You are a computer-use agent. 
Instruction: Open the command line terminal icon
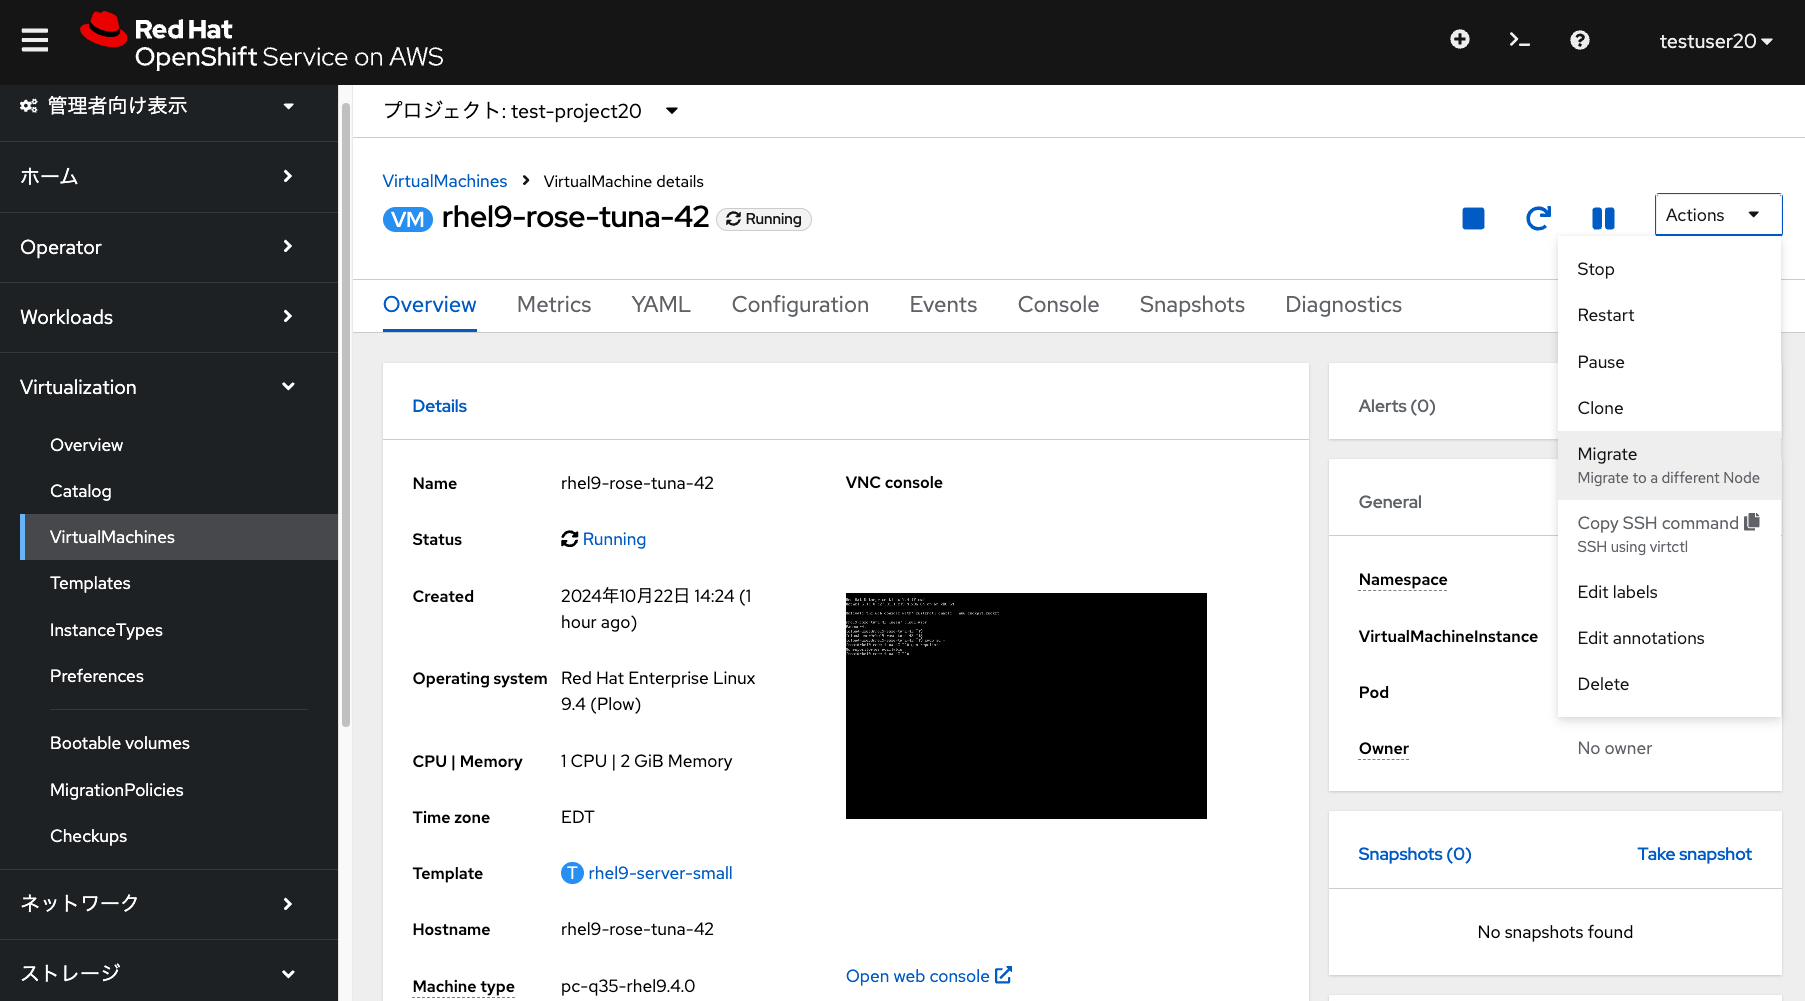click(1520, 40)
